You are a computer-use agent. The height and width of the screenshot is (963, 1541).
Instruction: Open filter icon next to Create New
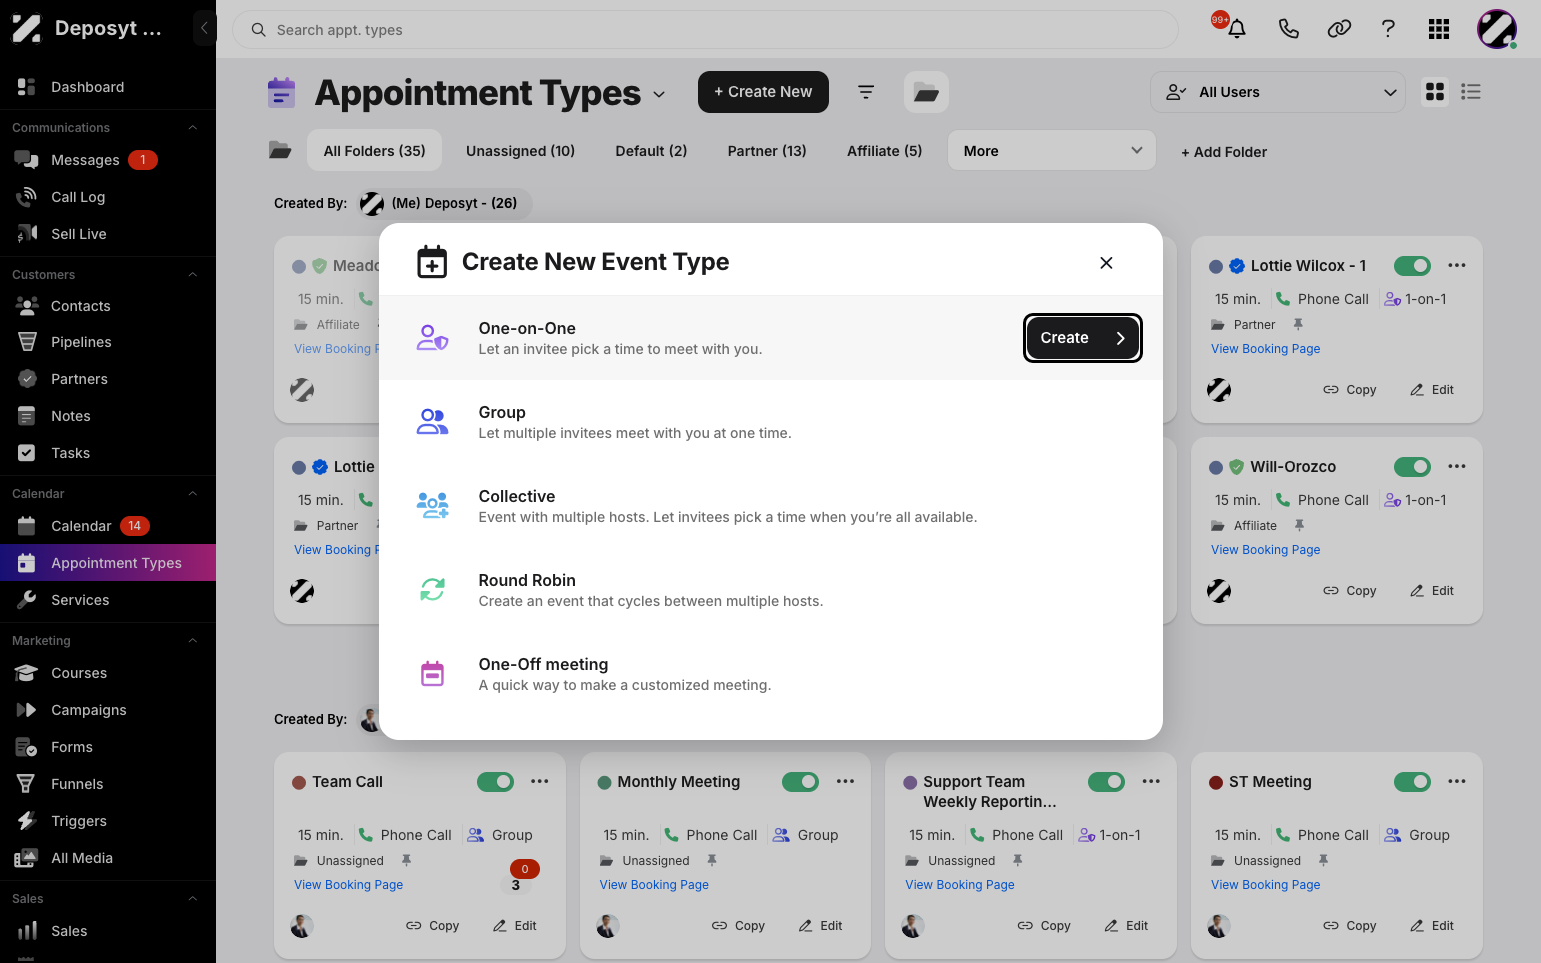866,92
